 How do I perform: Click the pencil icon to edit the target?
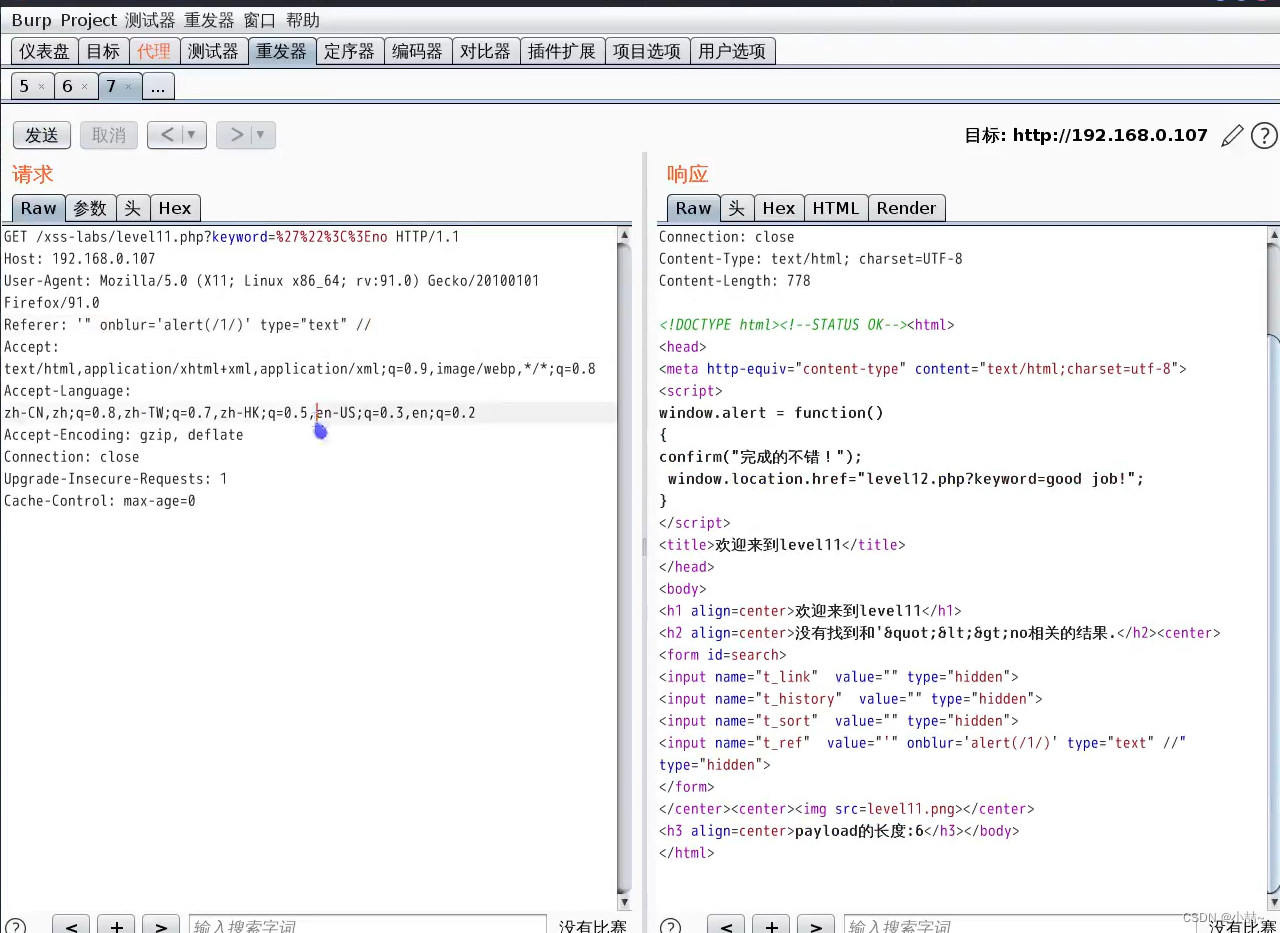1232,135
